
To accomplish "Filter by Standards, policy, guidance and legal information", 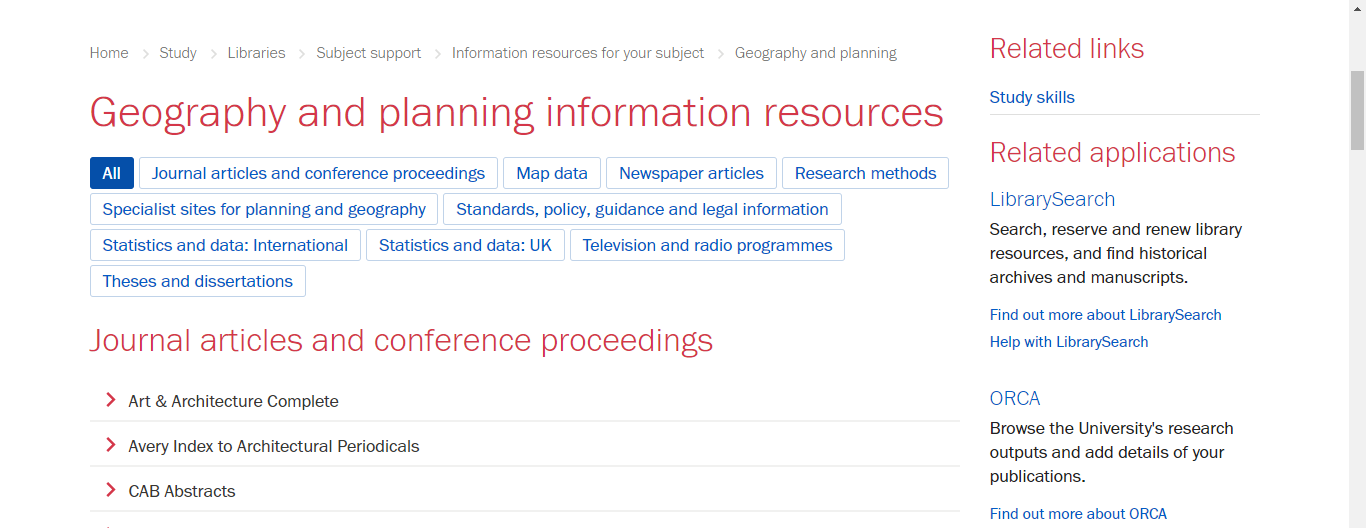I will [642, 209].
